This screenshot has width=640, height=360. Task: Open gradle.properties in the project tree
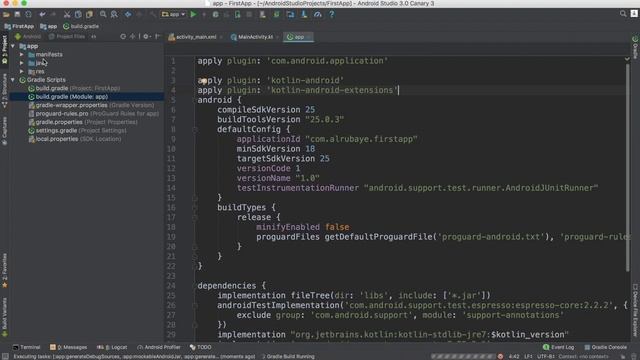tap(83, 122)
